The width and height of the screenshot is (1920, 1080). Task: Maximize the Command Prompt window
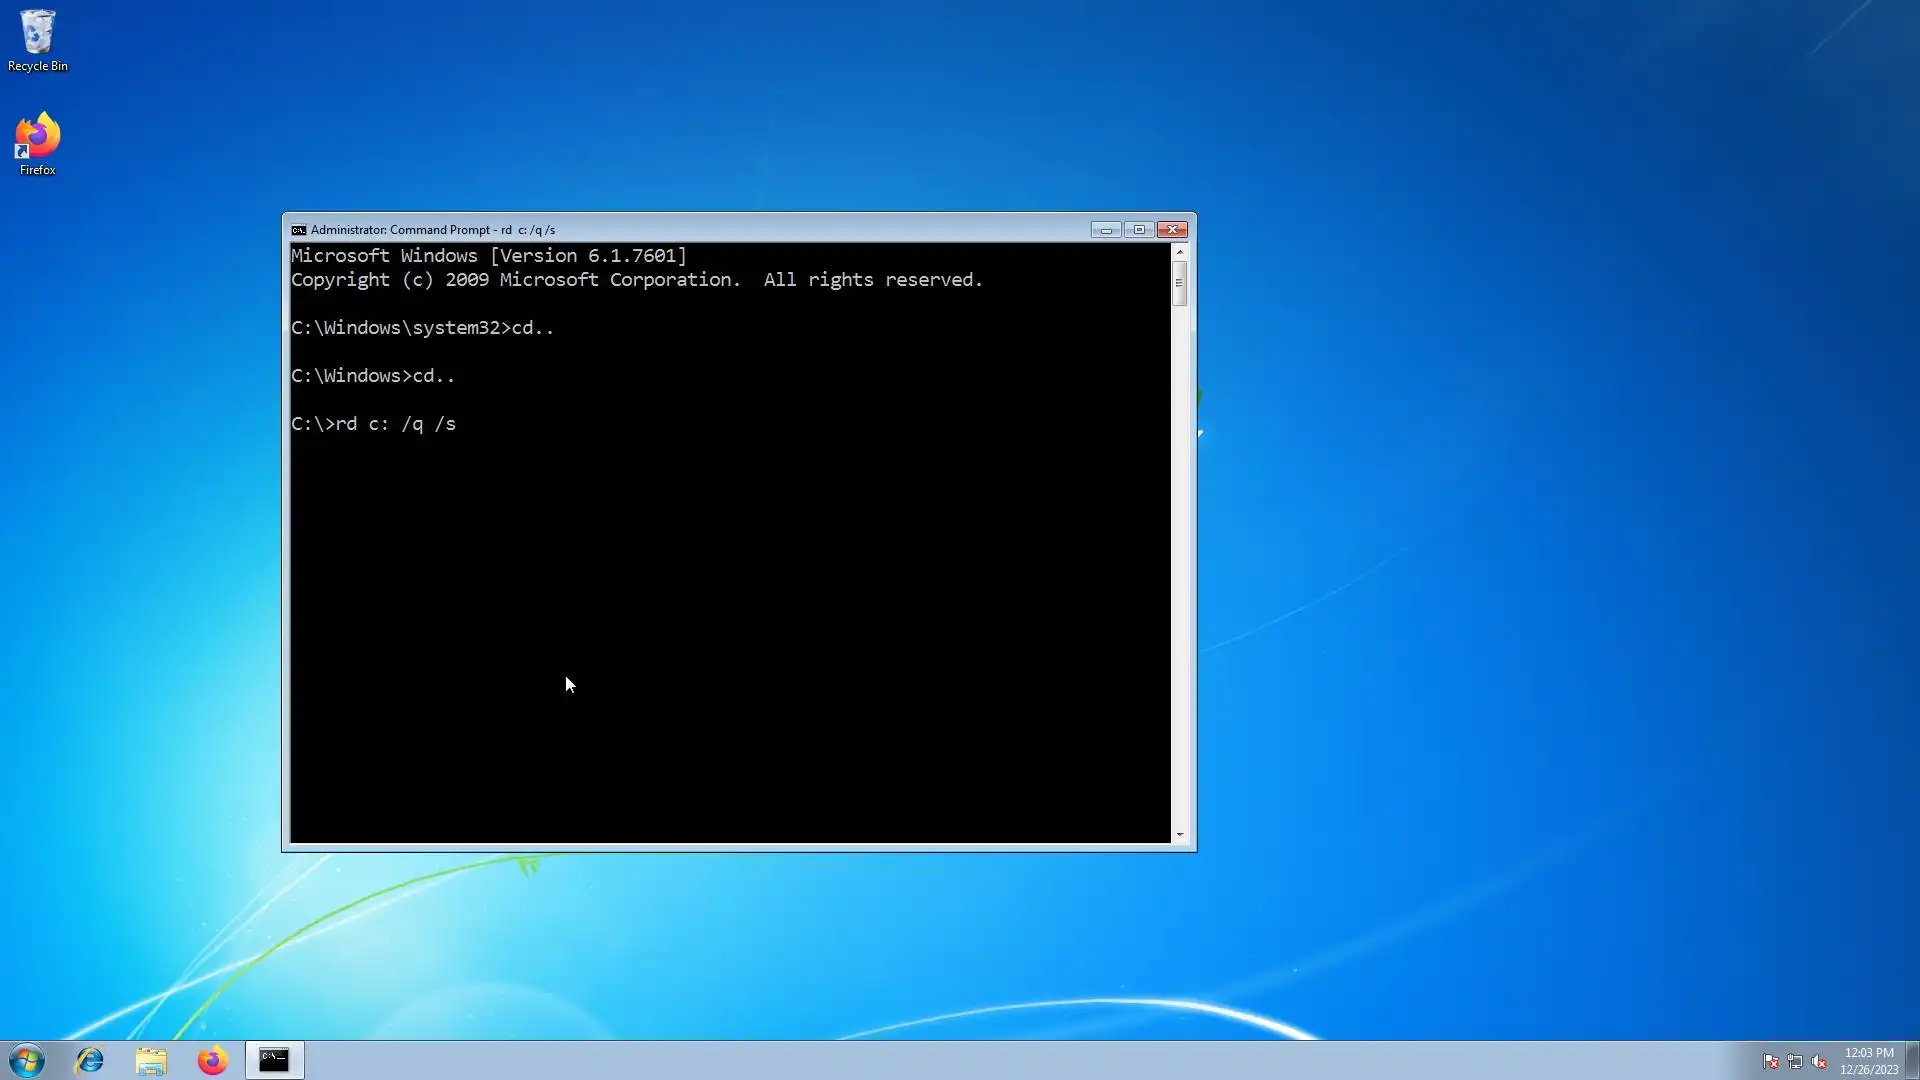click(x=1139, y=230)
